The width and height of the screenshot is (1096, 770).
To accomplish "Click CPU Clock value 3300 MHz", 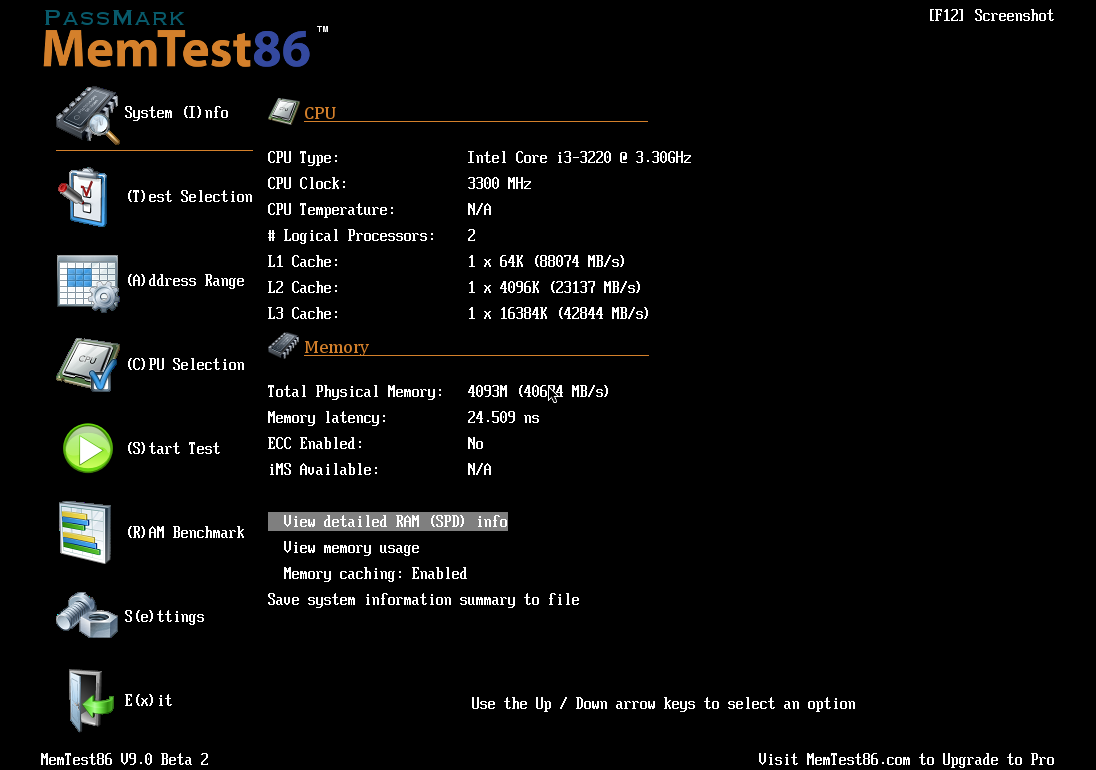I will (499, 183).
